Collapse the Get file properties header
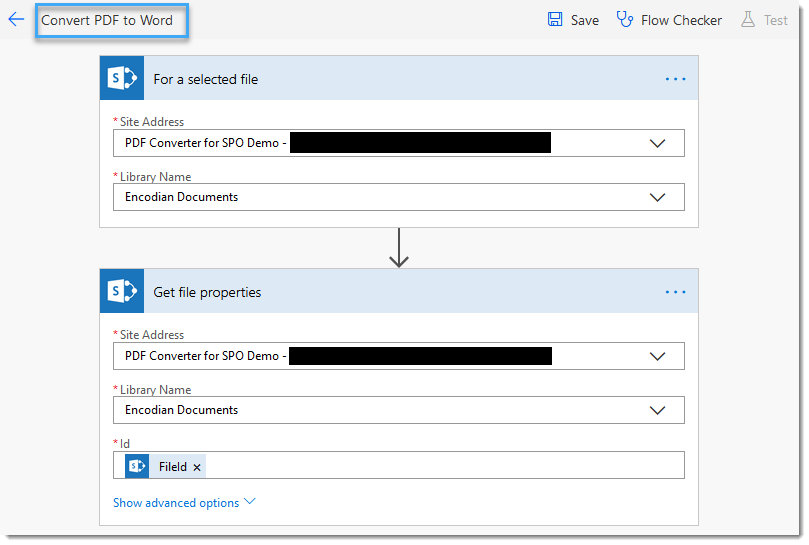 click(399, 291)
